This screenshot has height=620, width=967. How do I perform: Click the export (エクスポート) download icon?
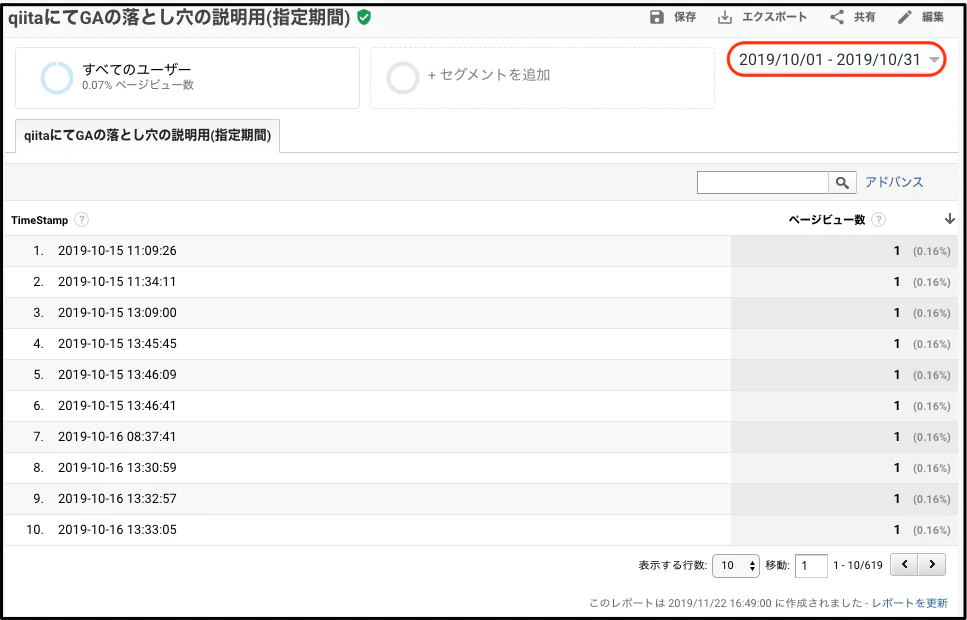point(725,17)
